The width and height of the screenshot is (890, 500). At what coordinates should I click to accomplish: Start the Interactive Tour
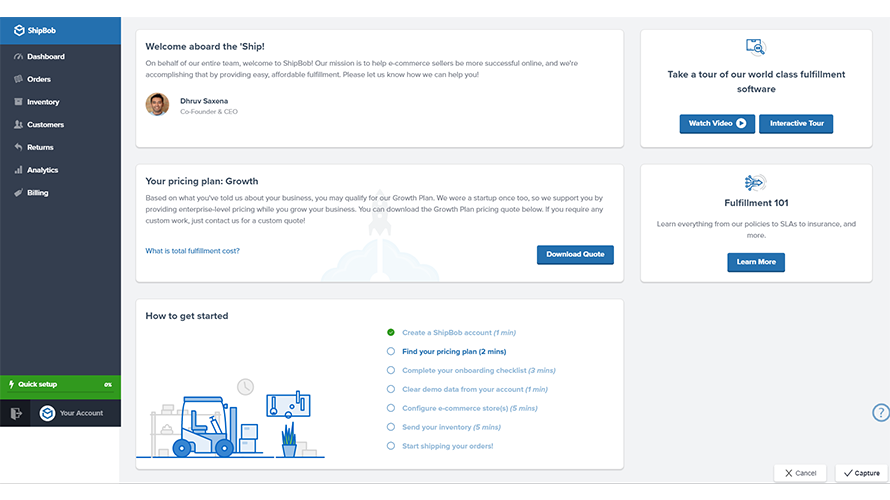[795, 124]
